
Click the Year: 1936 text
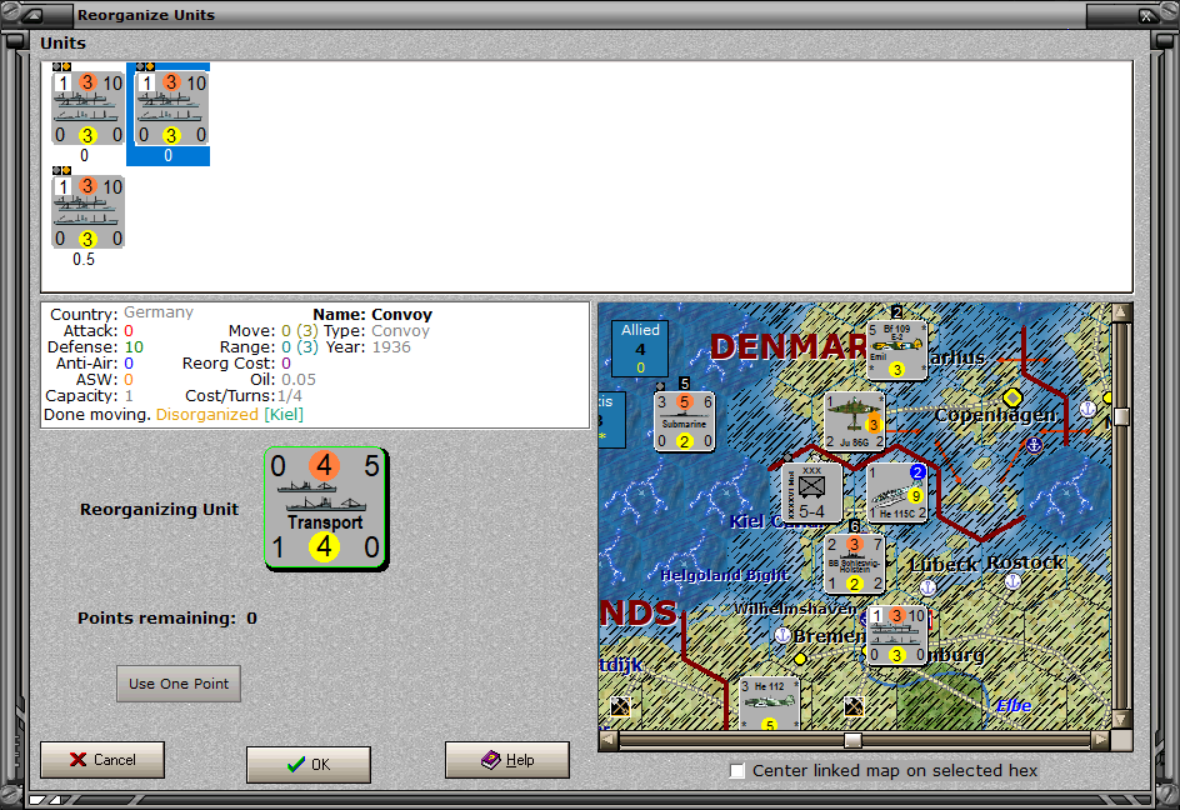tap(369, 347)
